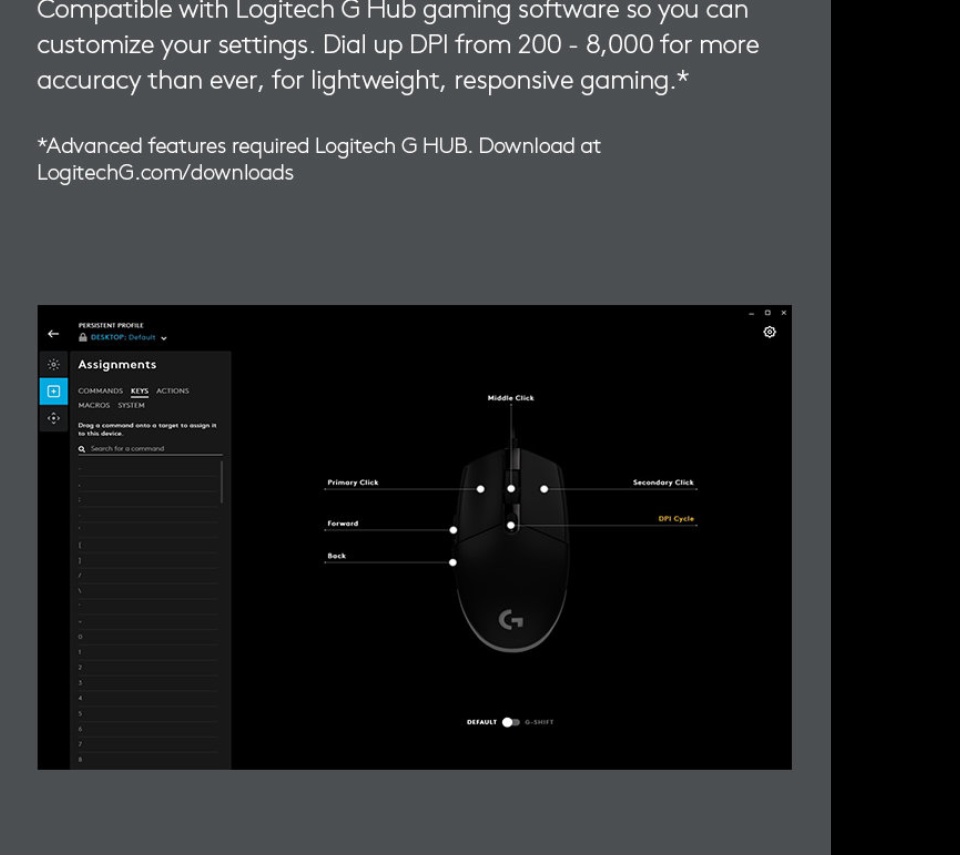Switch to the ACTIONS tab

tap(172, 391)
